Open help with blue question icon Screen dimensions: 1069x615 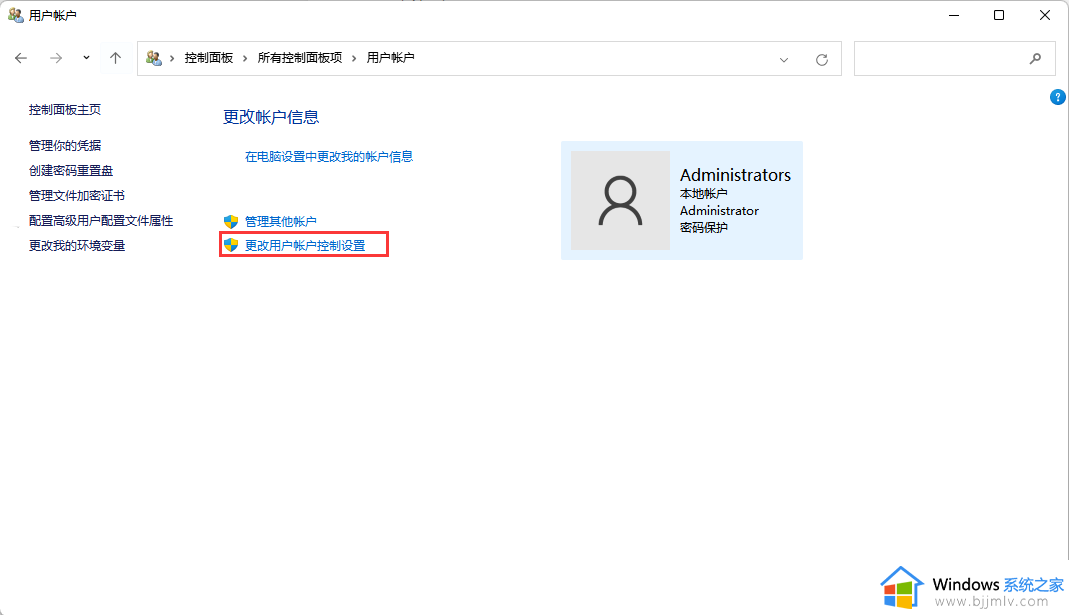(x=1057, y=98)
